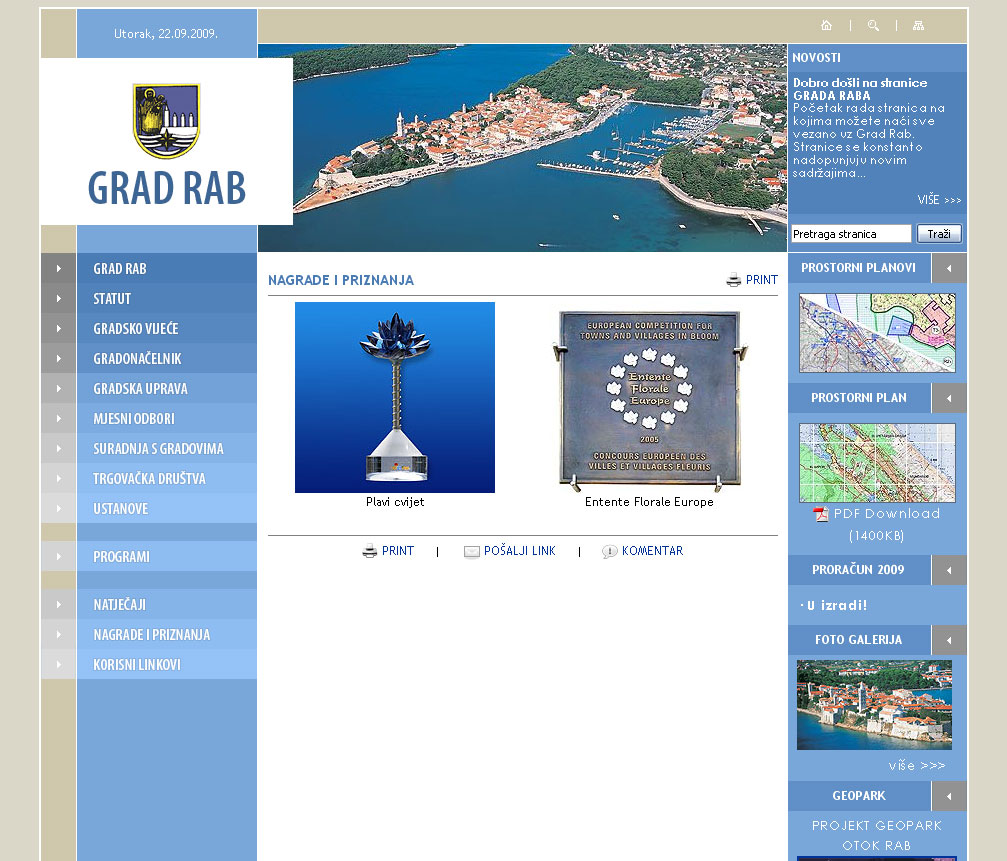Toggle the Foto galerija panel arrow
The width and height of the screenshot is (1007, 861).
tap(949, 640)
